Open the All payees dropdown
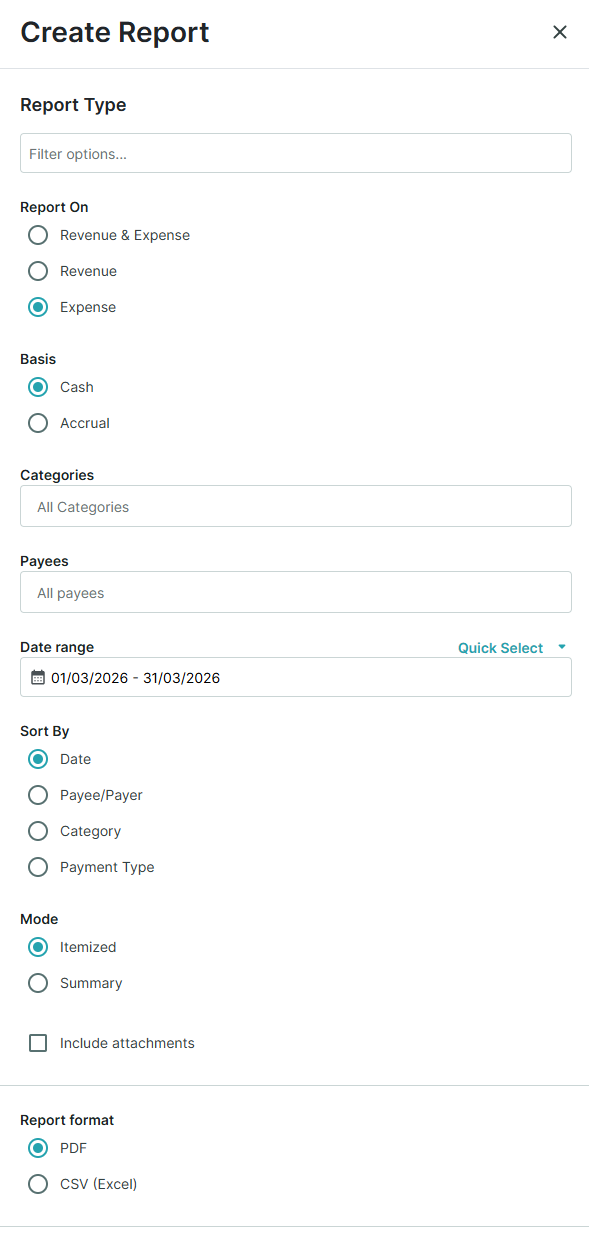Screen dimensions: 589x1242 (x=295, y=592)
